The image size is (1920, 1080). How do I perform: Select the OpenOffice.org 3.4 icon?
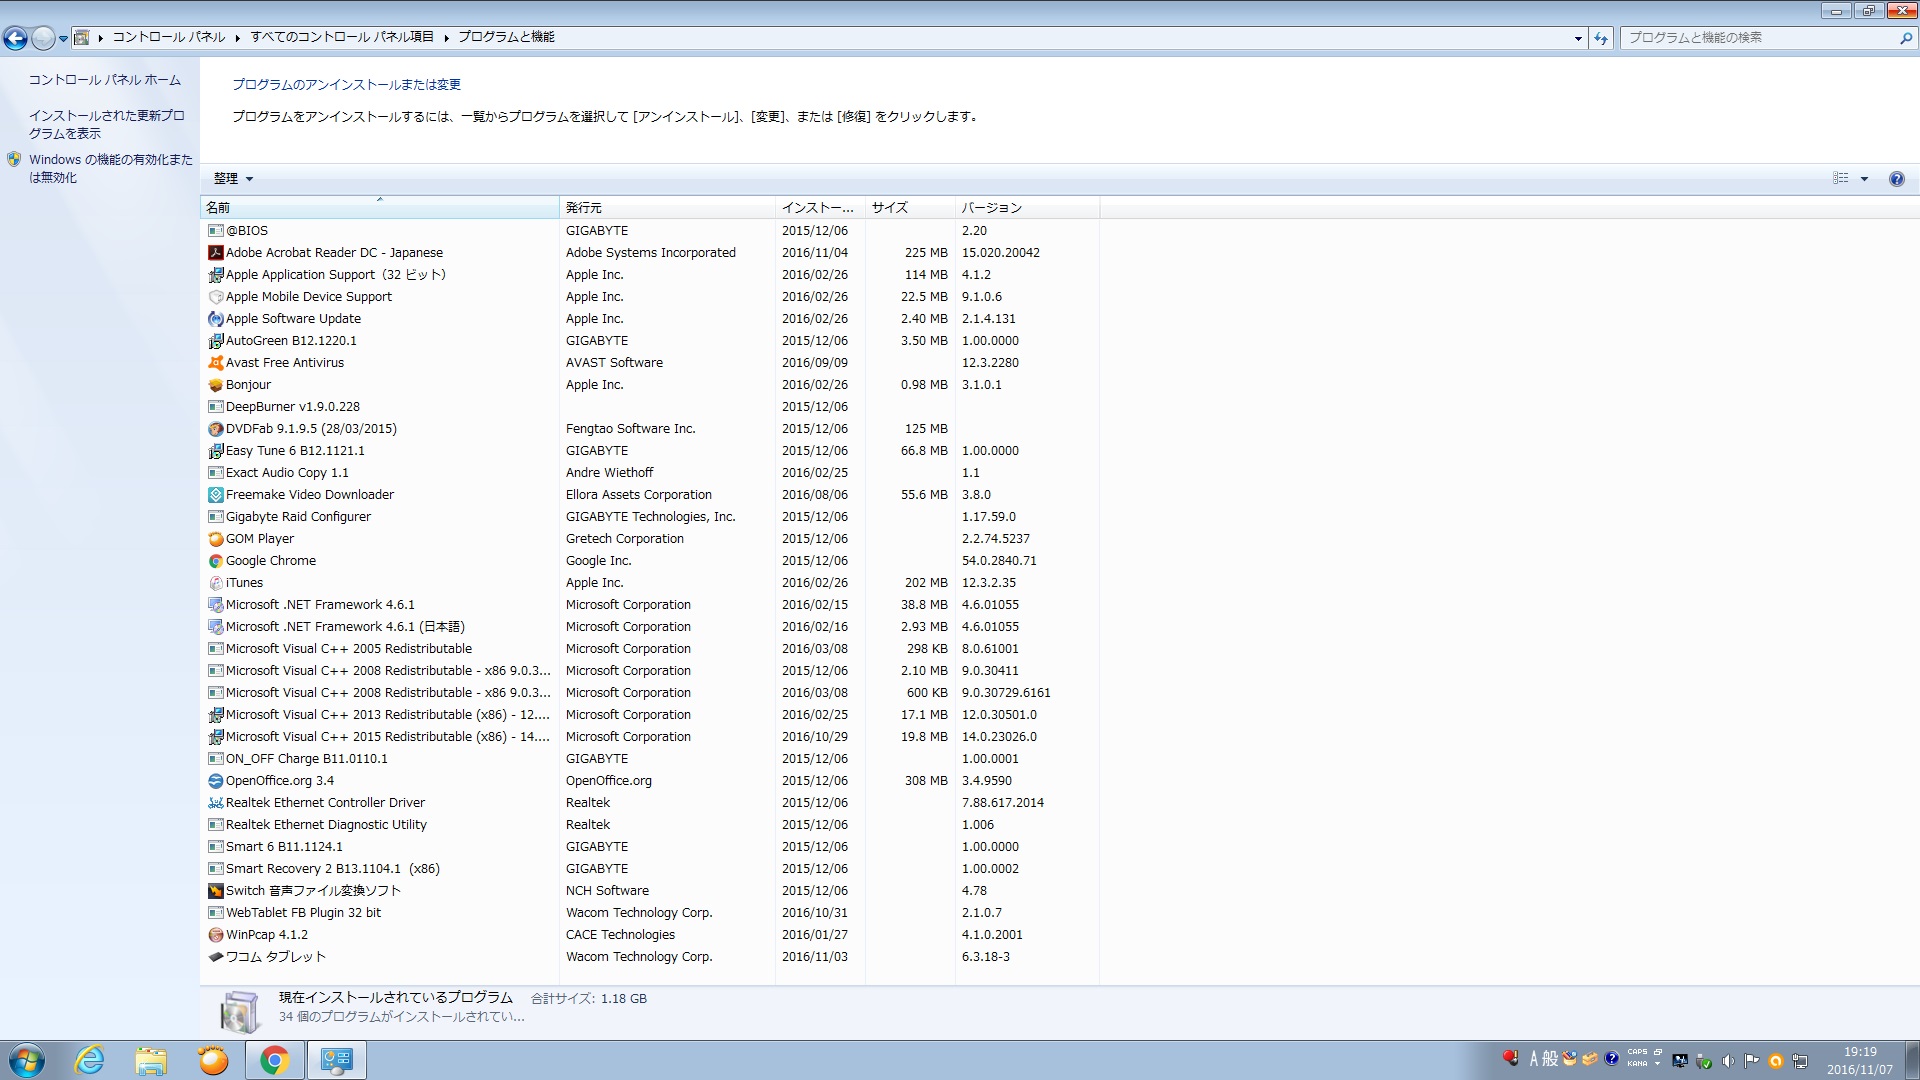click(215, 781)
